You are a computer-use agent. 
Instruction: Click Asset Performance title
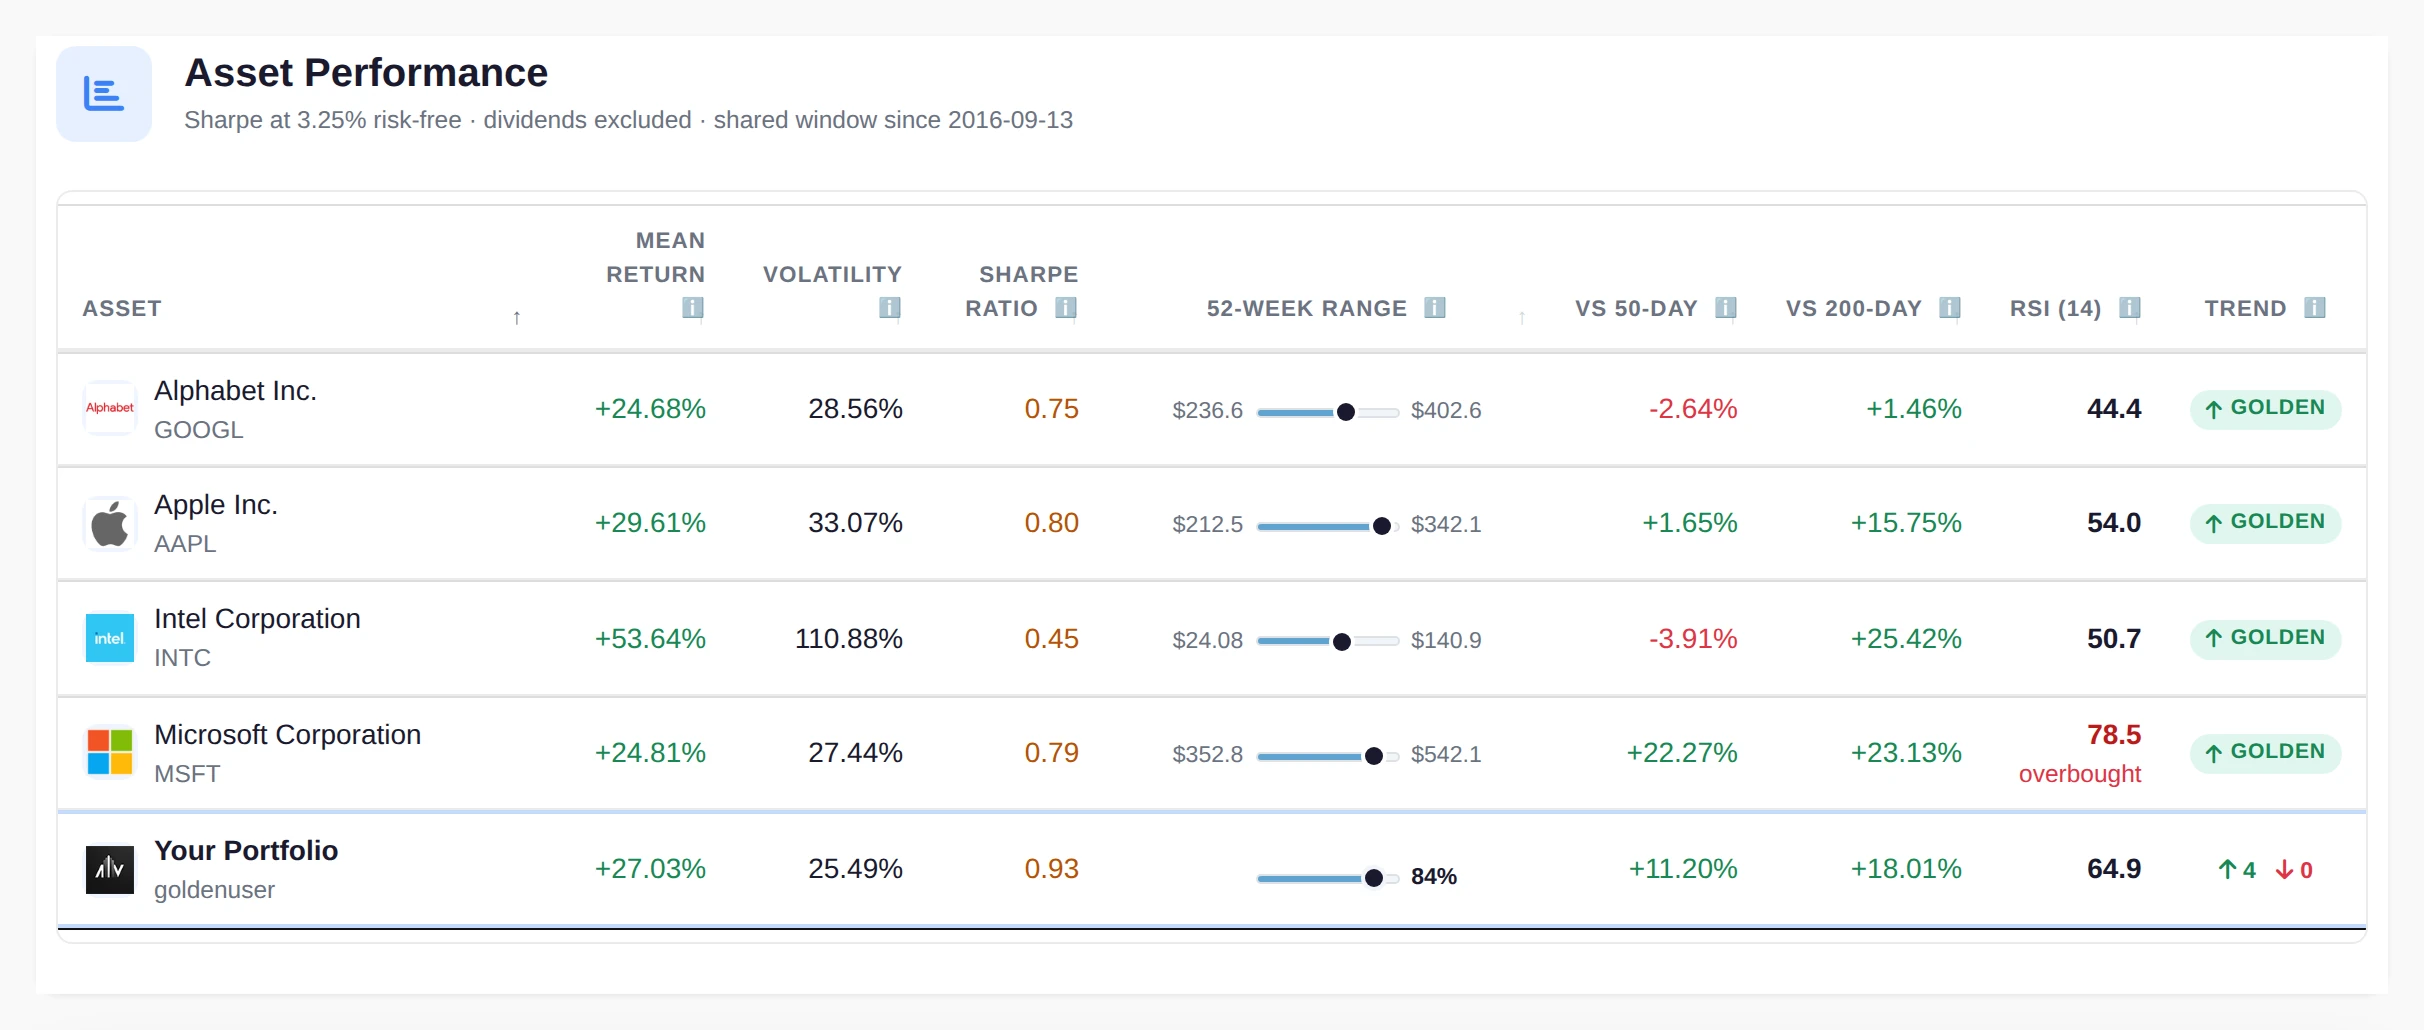point(366,73)
